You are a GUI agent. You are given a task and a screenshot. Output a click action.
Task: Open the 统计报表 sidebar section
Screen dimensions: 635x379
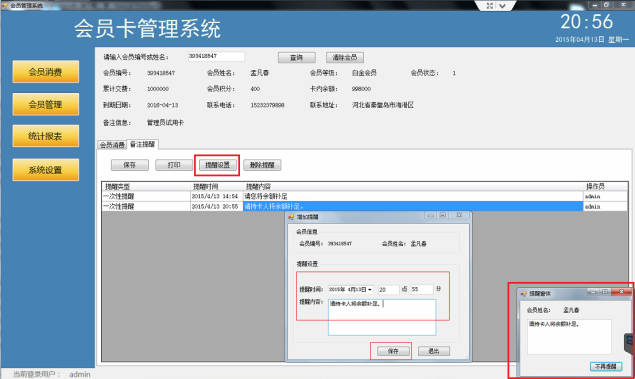pyautogui.click(x=46, y=136)
